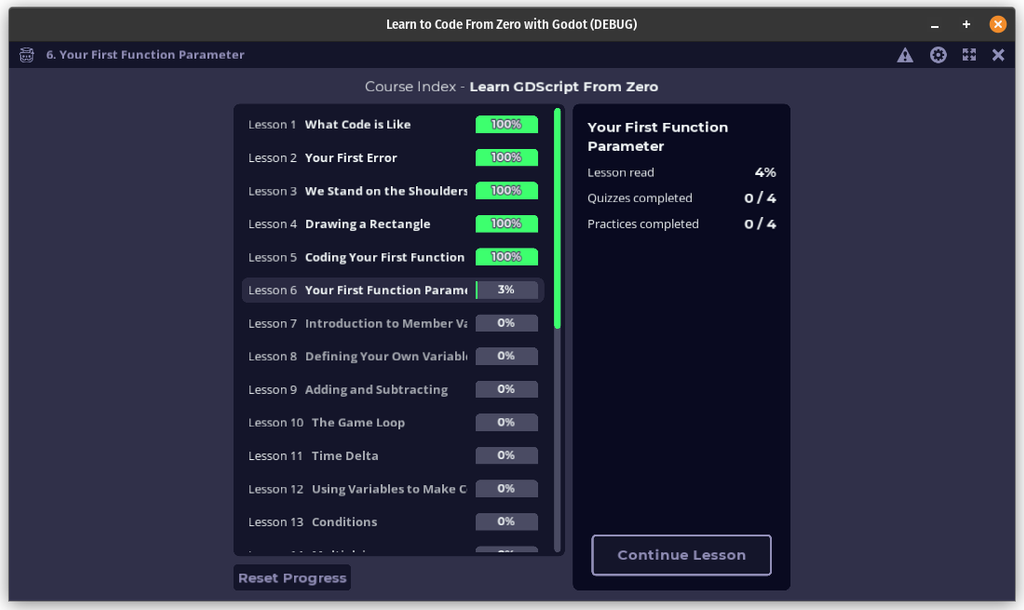1024x610 pixels.
Task: Toggle fullscreen icon in header
Action: pyautogui.click(x=969, y=55)
